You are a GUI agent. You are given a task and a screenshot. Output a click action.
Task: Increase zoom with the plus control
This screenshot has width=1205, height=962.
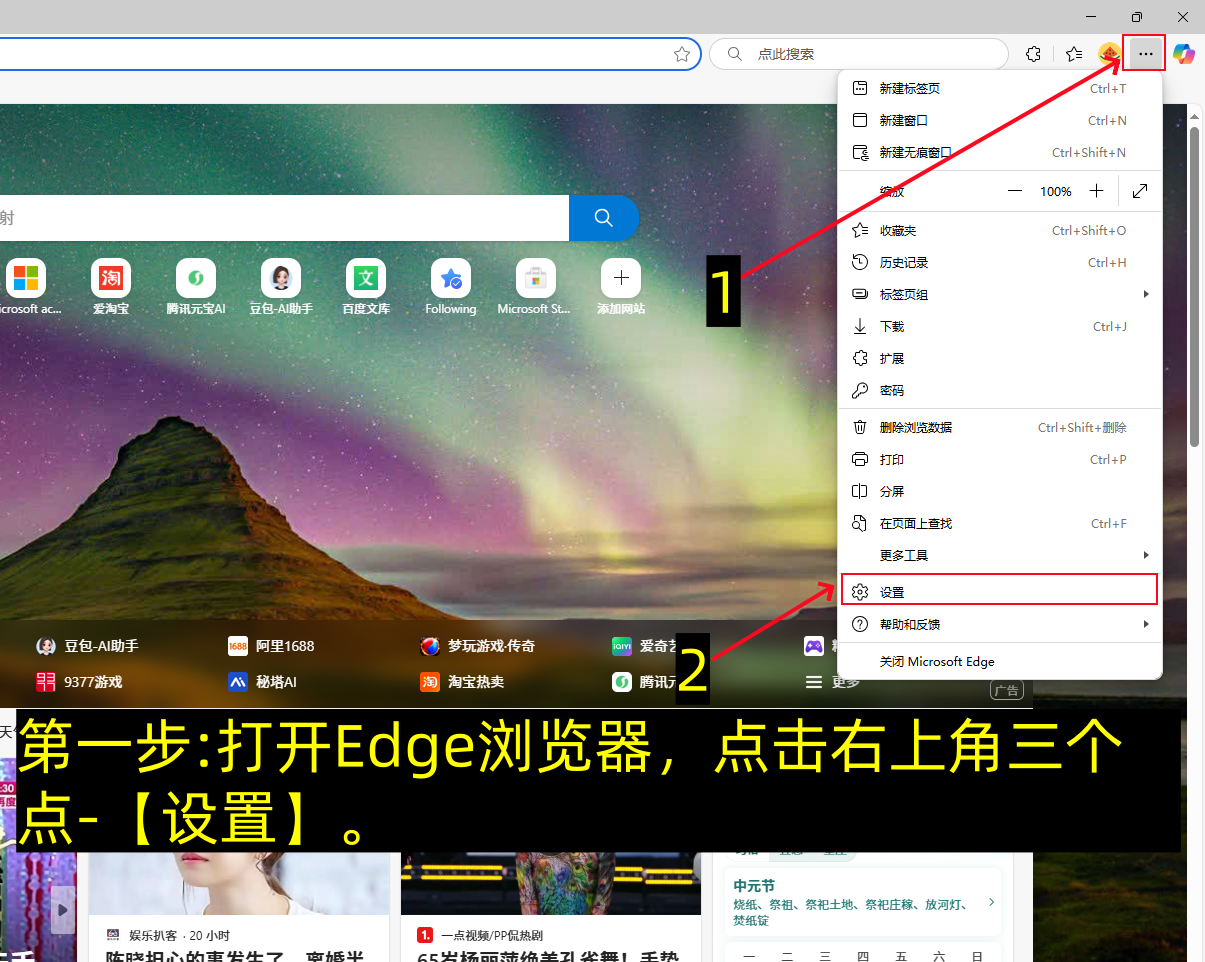(x=1095, y=190)
